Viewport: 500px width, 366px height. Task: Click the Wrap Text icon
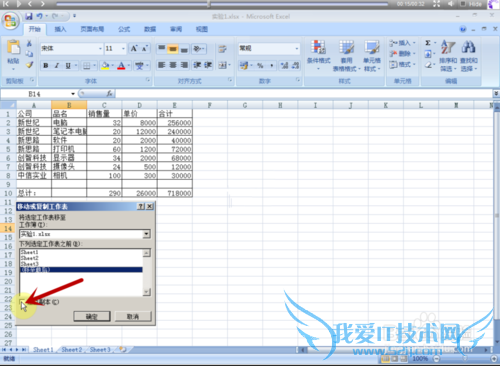pos(222,49)
